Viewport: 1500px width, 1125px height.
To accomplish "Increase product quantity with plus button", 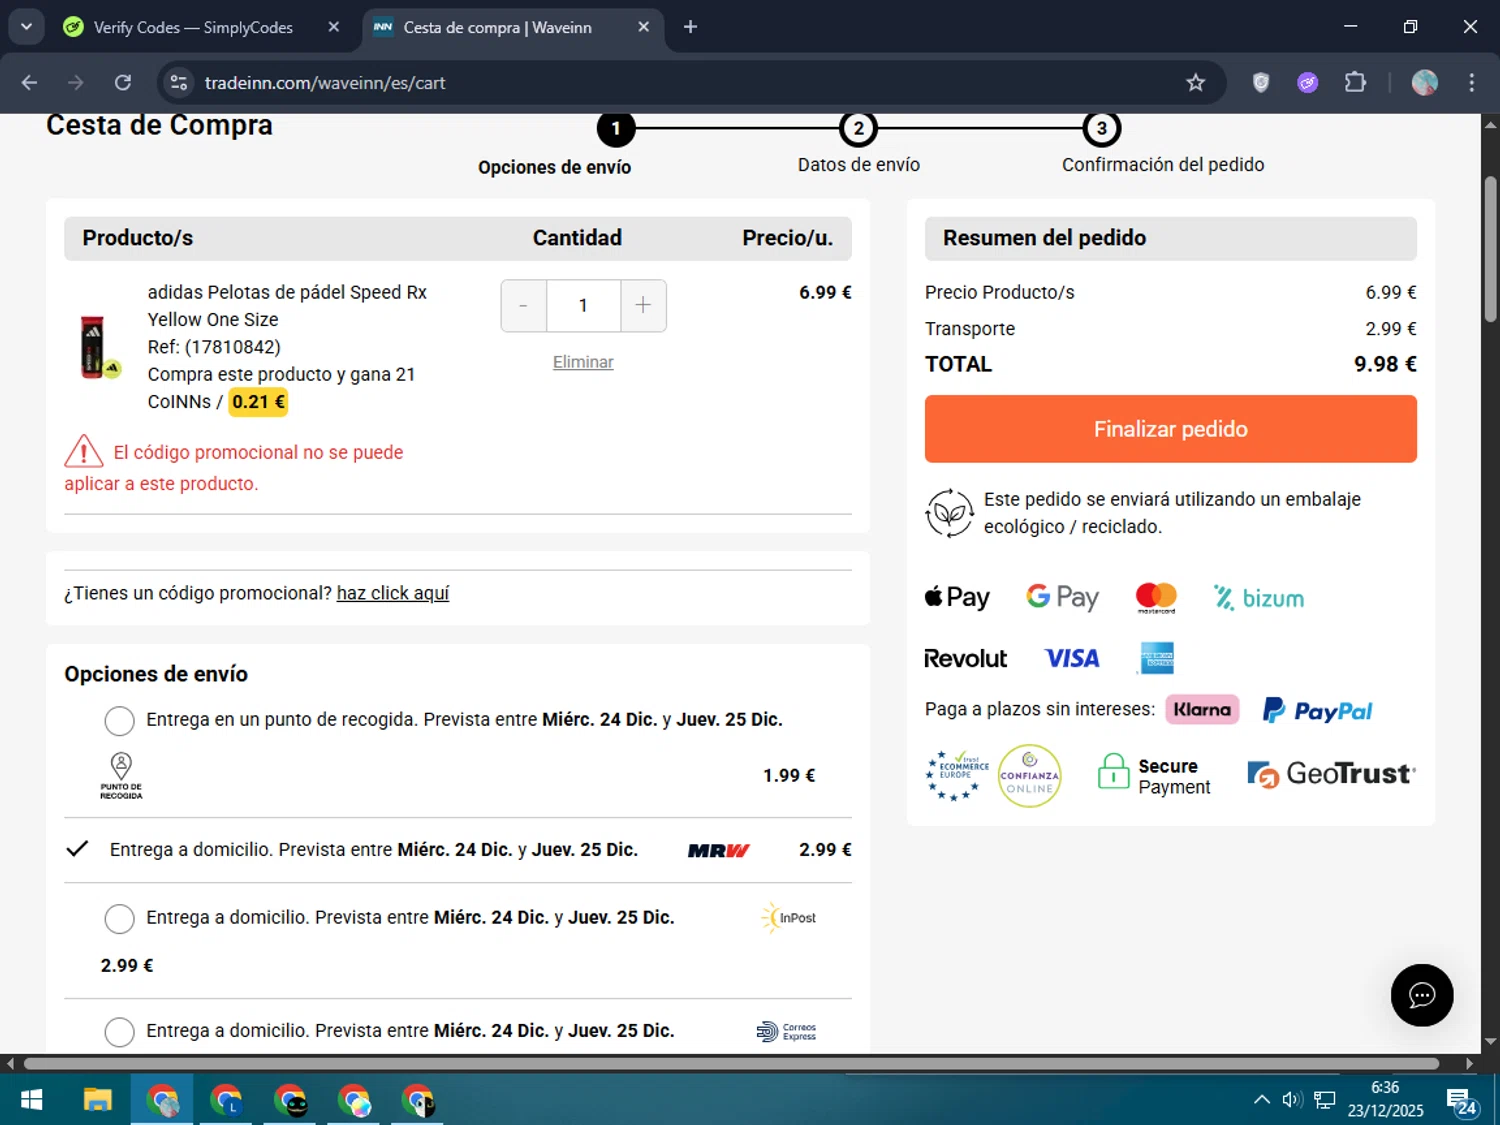I will [x=643, y=306].
